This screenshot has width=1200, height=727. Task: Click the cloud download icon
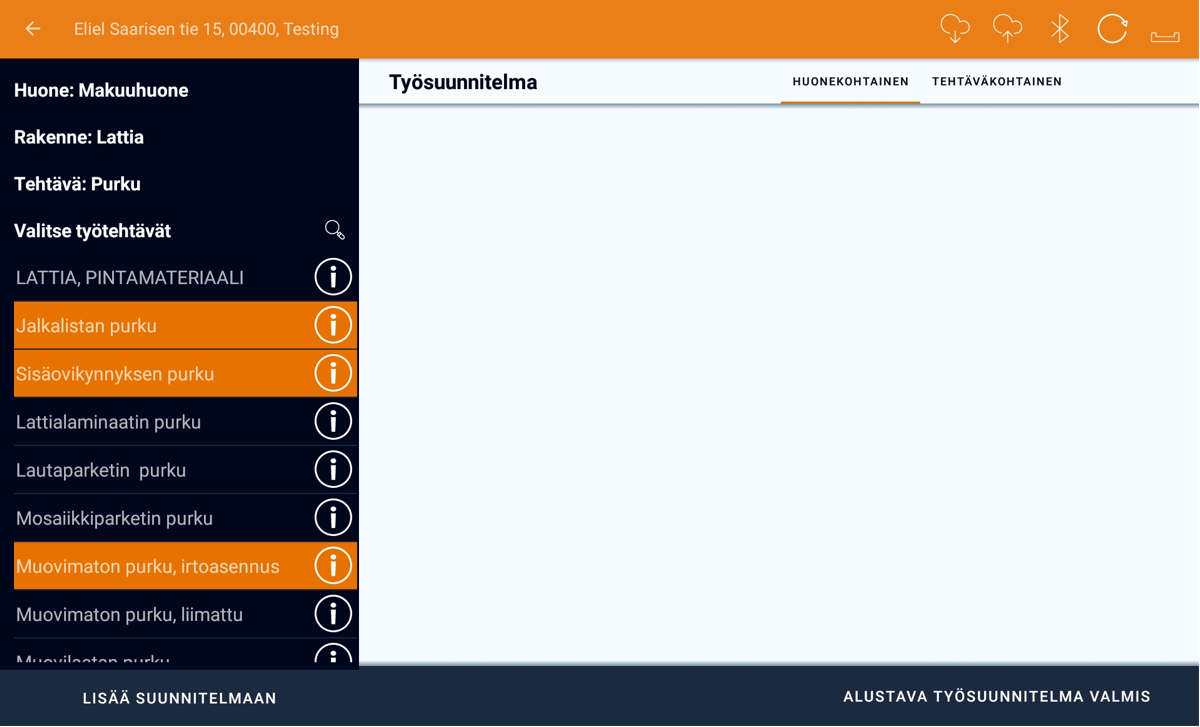(955, 29)
